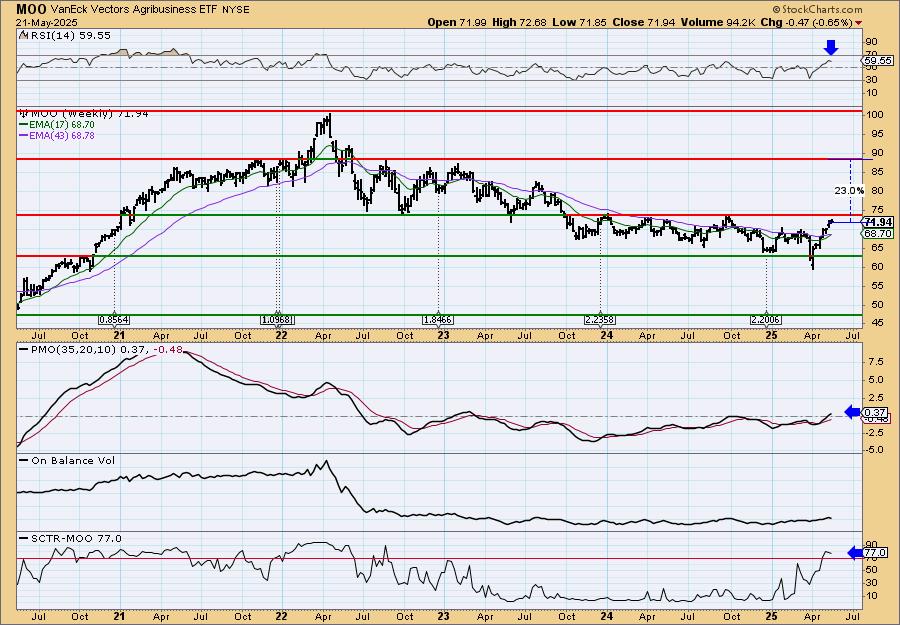Click the On Balance Vol panel label
This screenshot has height=625, width=900.
[72, 460]
